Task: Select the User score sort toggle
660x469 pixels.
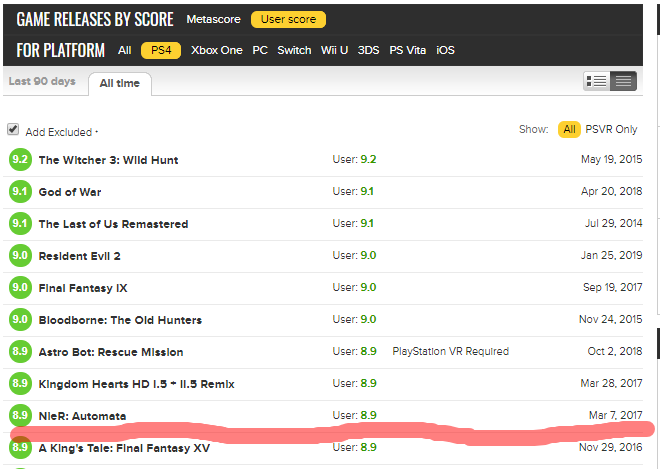Action: click(x=287, y=19)
